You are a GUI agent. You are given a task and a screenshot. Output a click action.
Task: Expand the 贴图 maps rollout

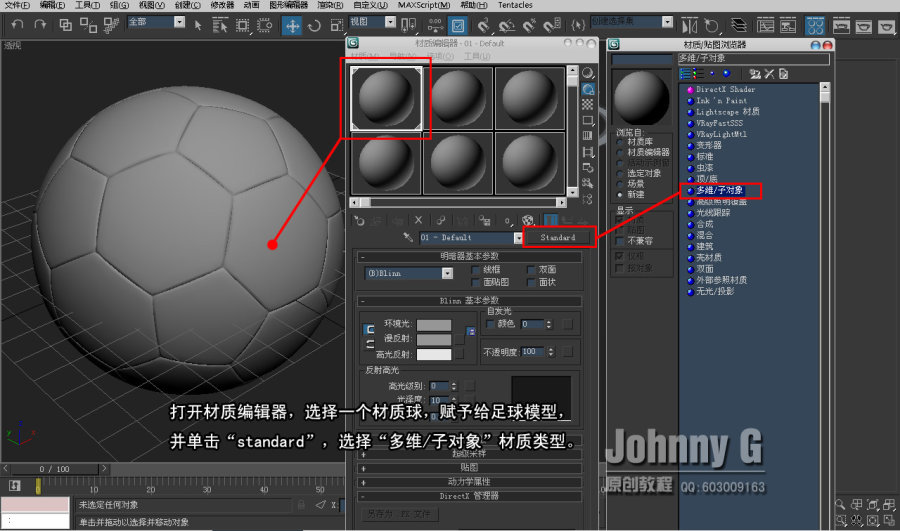coord(469,468)
